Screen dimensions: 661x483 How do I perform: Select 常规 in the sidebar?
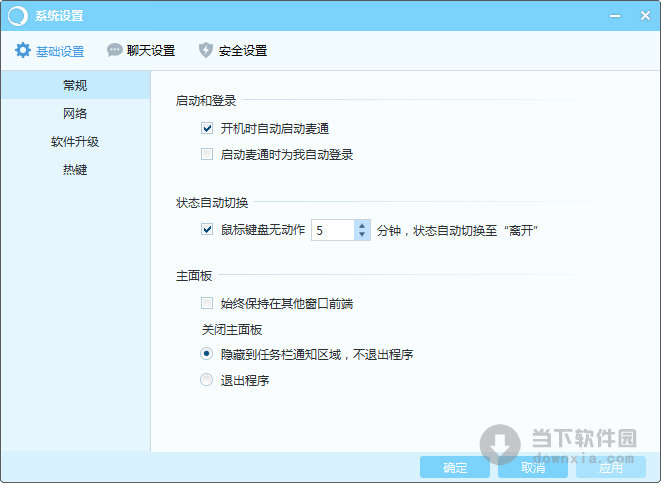pos(75,85)
